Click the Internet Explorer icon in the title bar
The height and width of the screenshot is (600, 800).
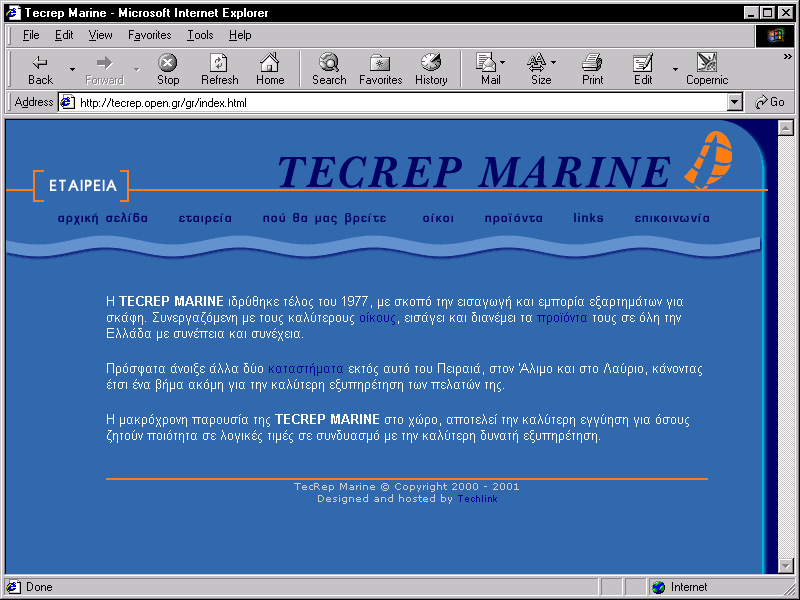coord(12,12)
